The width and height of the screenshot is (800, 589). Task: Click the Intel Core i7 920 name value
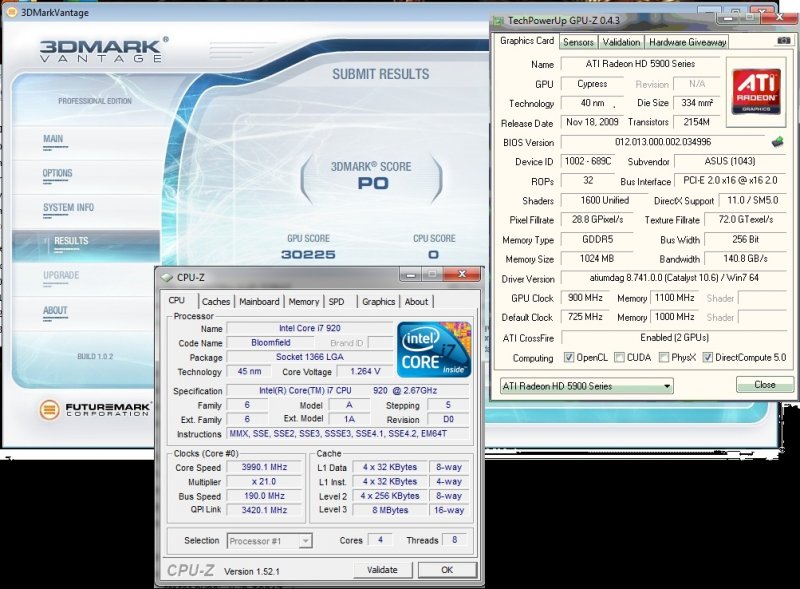[309, 328]
